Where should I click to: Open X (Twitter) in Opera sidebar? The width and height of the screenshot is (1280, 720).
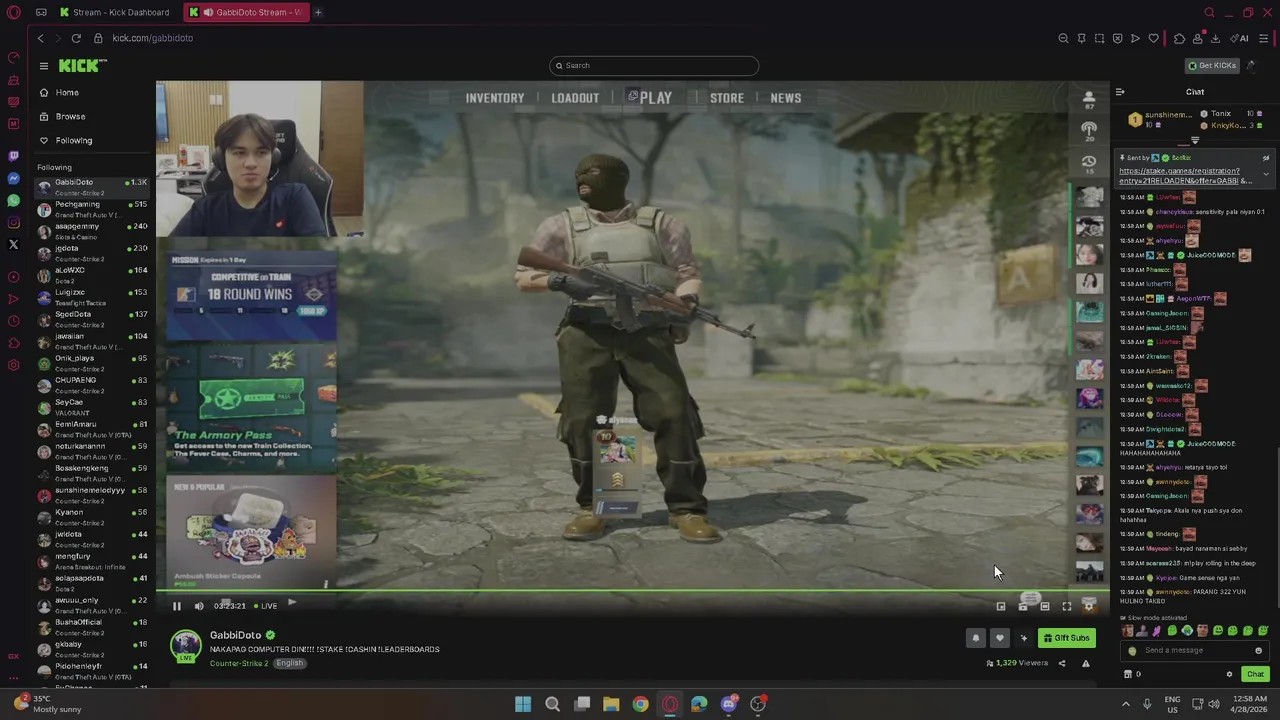(13, 244)
